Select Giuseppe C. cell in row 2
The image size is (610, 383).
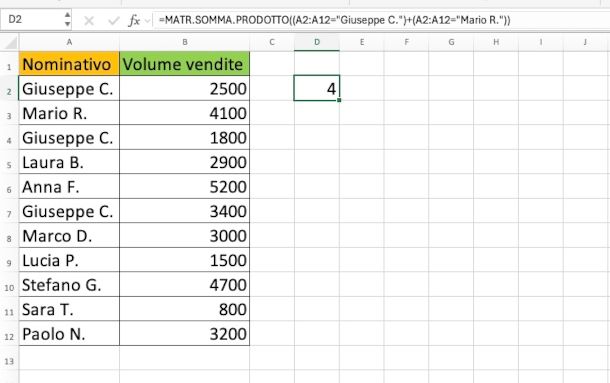[x=69, y=88]
